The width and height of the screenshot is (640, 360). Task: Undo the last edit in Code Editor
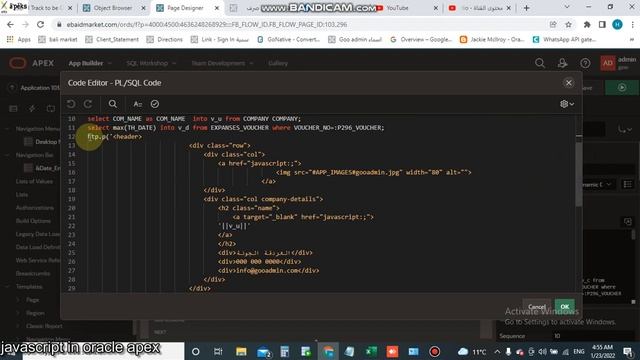[x=71, y=104]
